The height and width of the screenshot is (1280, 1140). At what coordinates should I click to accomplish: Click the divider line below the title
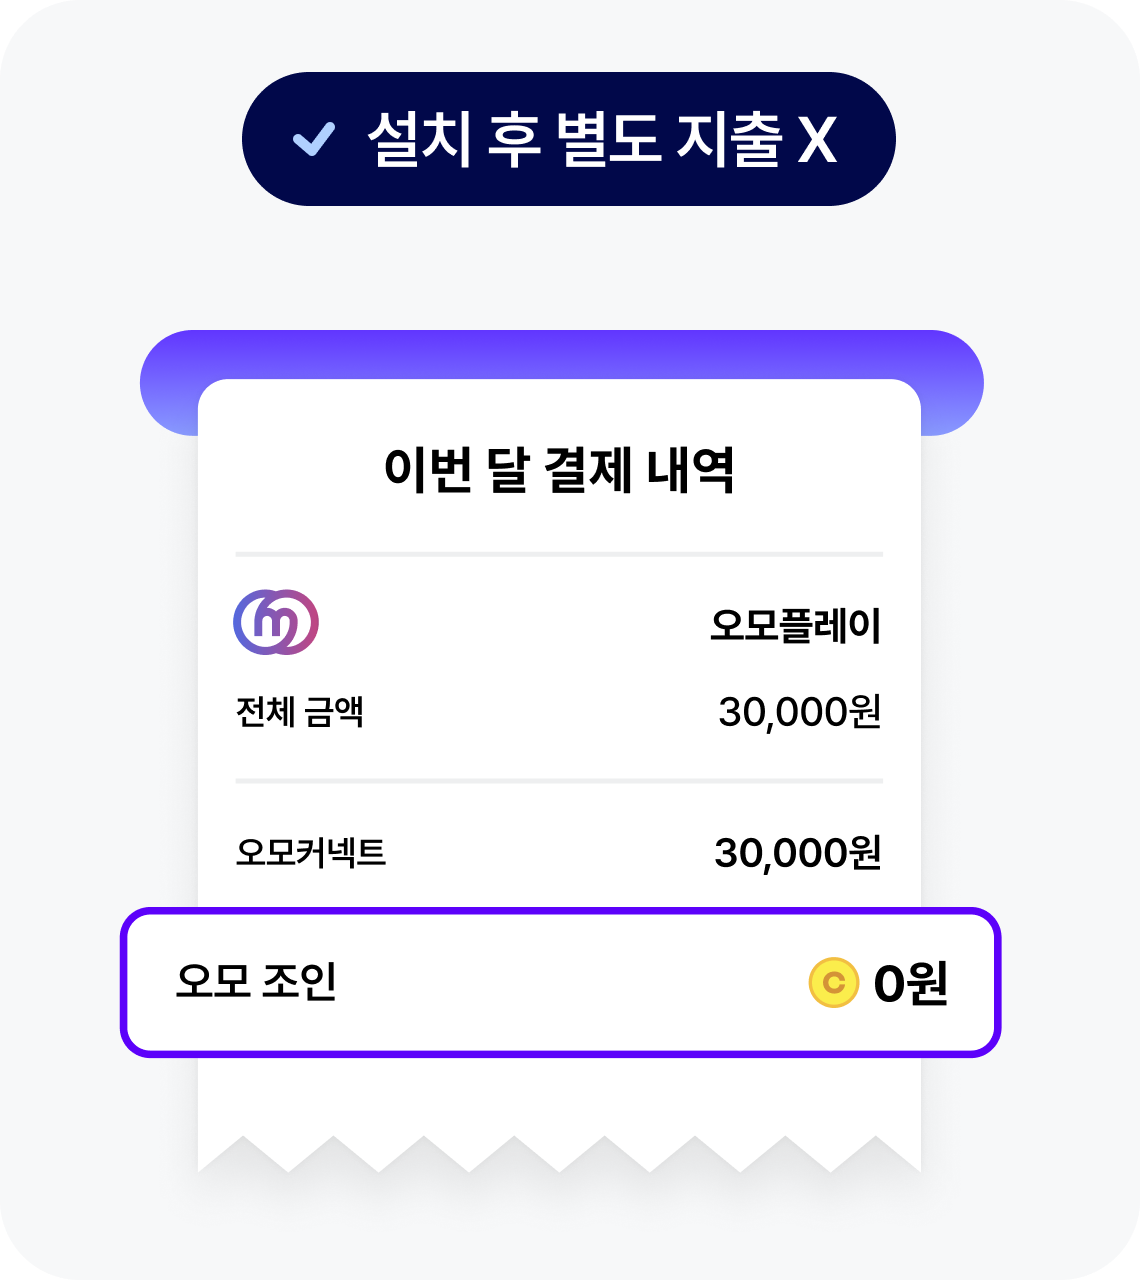(x=559, y=554)
